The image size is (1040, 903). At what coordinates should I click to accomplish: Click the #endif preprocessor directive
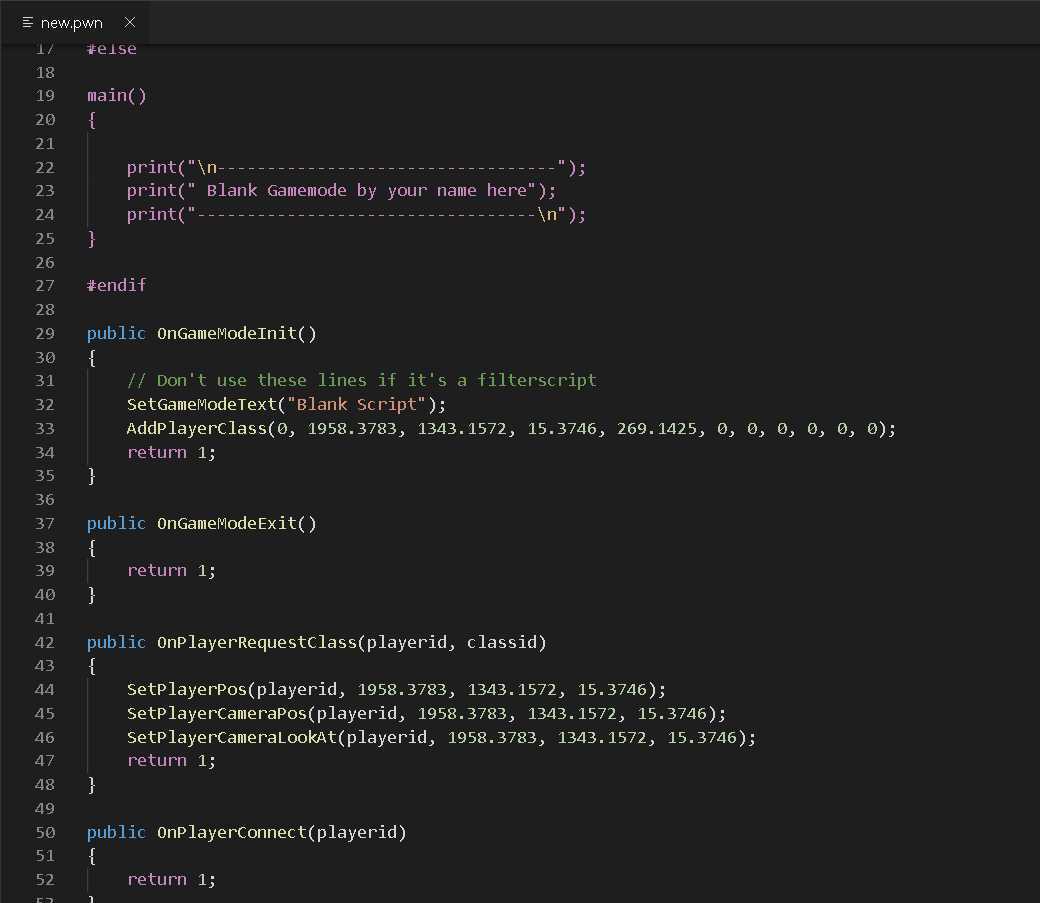pos(116,285)
